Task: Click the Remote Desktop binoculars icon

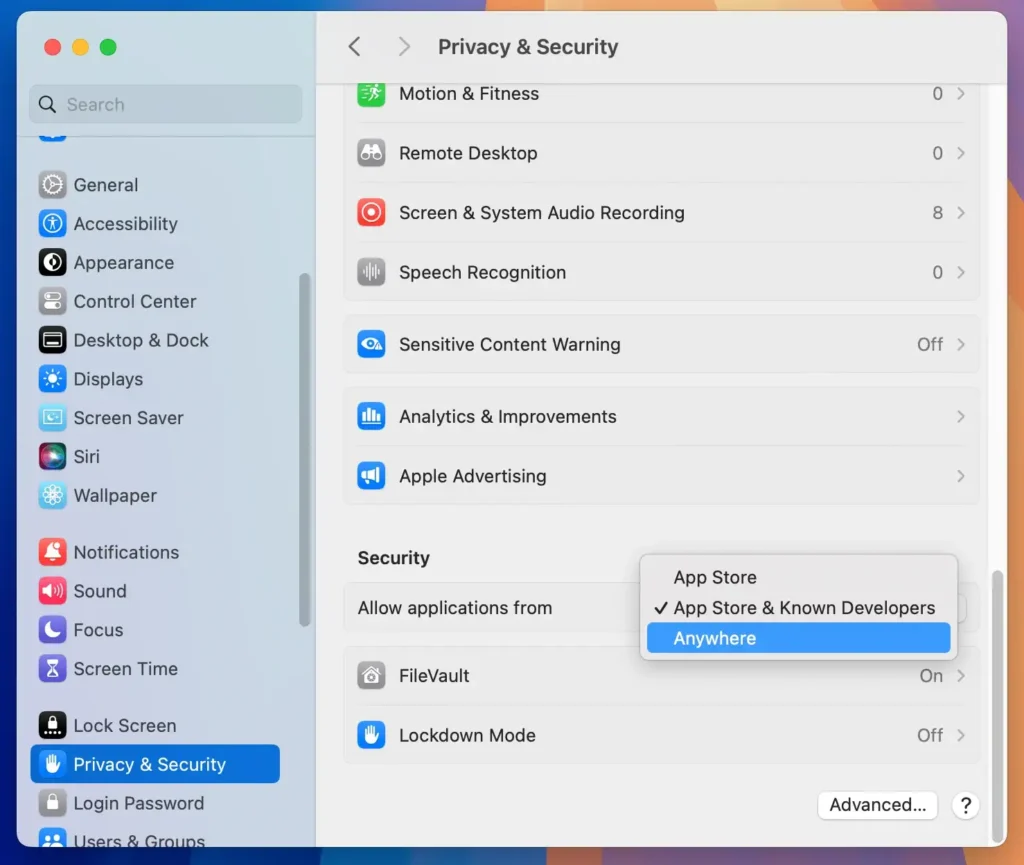Action: point(371,153)
